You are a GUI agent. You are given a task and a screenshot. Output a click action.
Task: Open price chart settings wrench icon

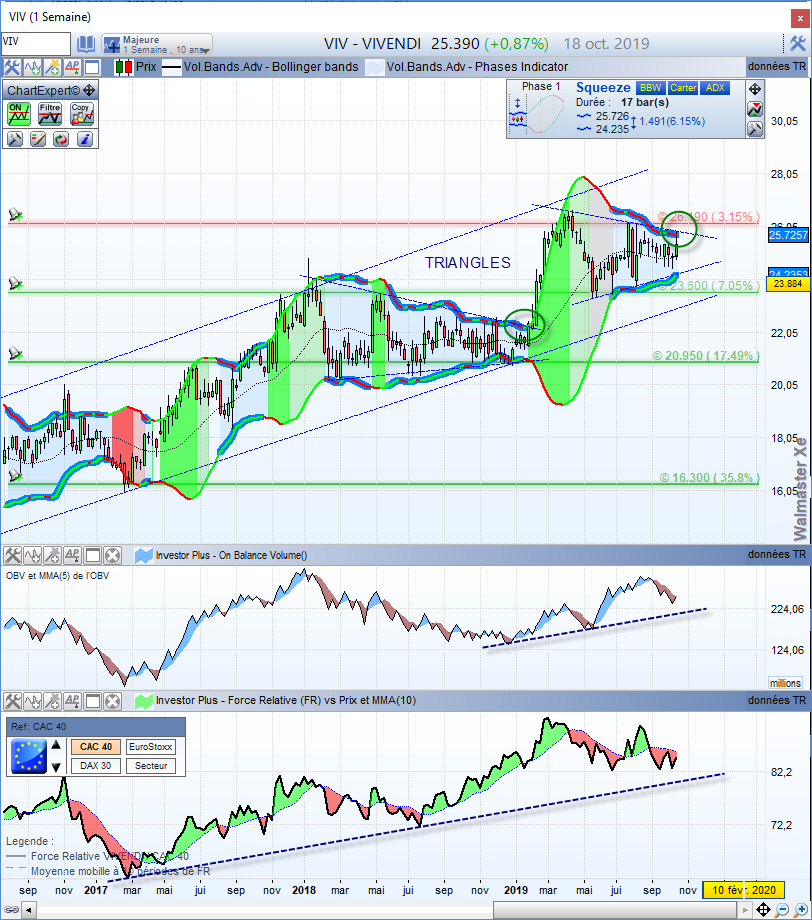point(12,67)
